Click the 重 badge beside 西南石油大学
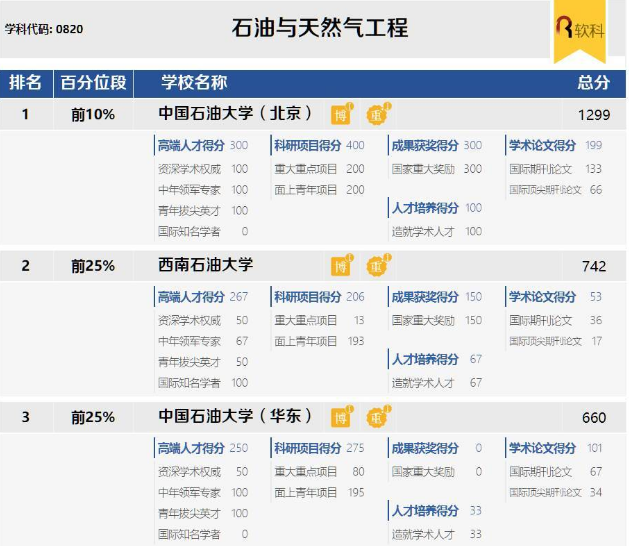The image size is (629, 546). (376, 266)
